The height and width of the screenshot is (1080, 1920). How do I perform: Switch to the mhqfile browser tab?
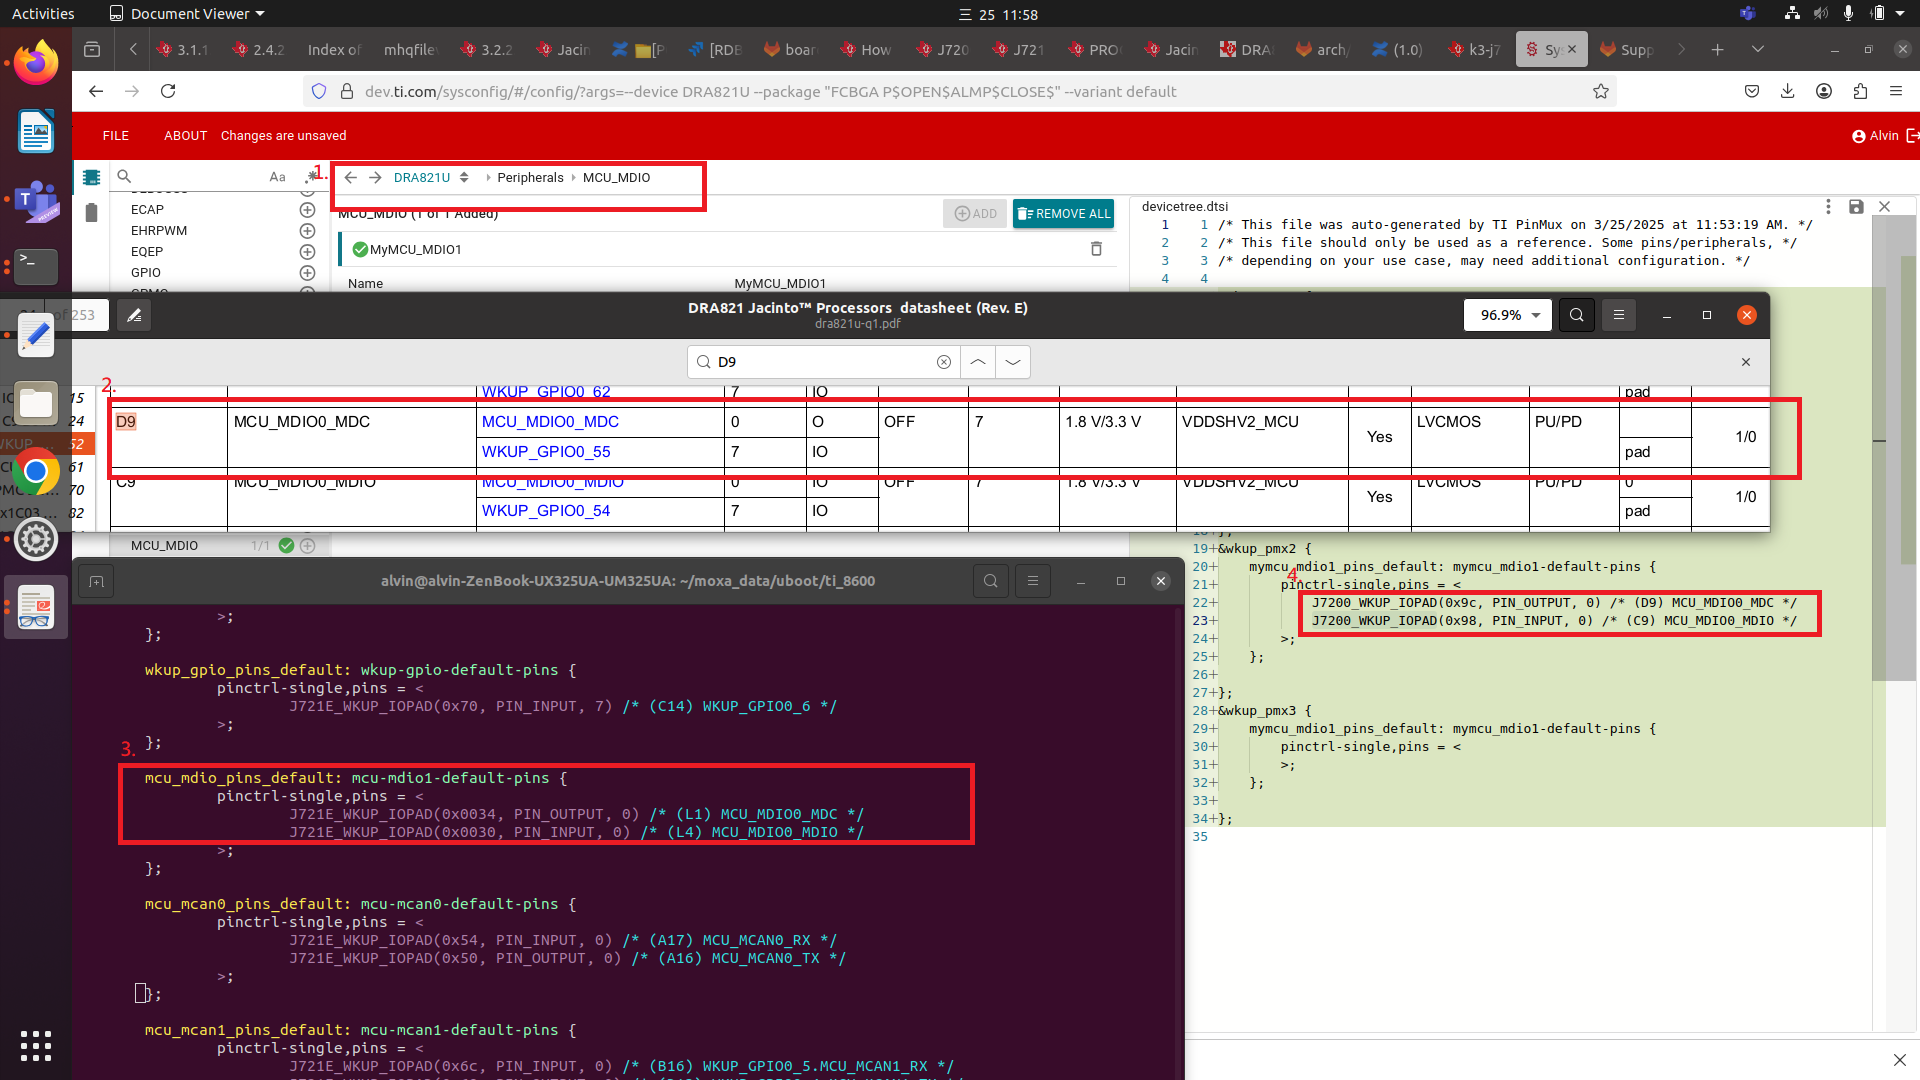click(x=410, y=49)
